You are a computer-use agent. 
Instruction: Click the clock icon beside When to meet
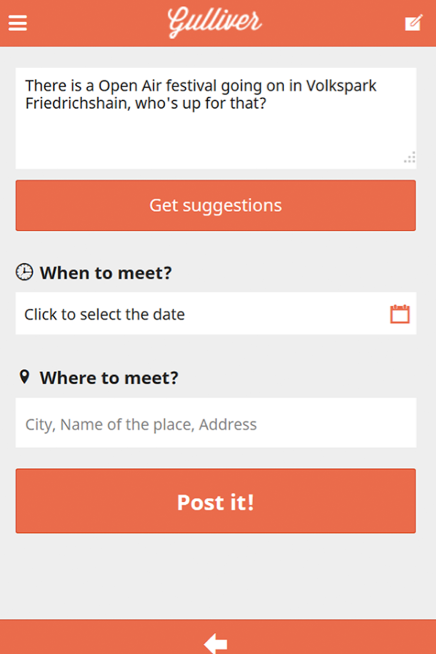pyautogui.click(x=25, y=272)
